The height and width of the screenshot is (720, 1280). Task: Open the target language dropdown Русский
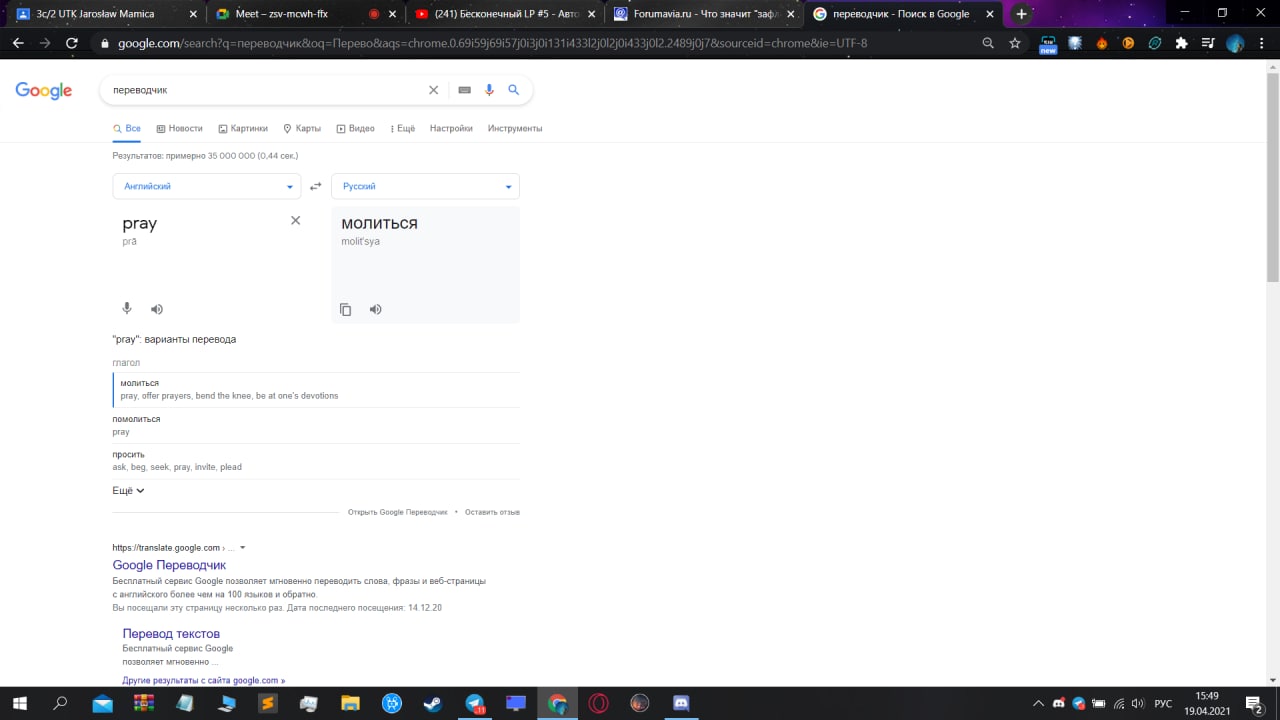pos(425,186)
